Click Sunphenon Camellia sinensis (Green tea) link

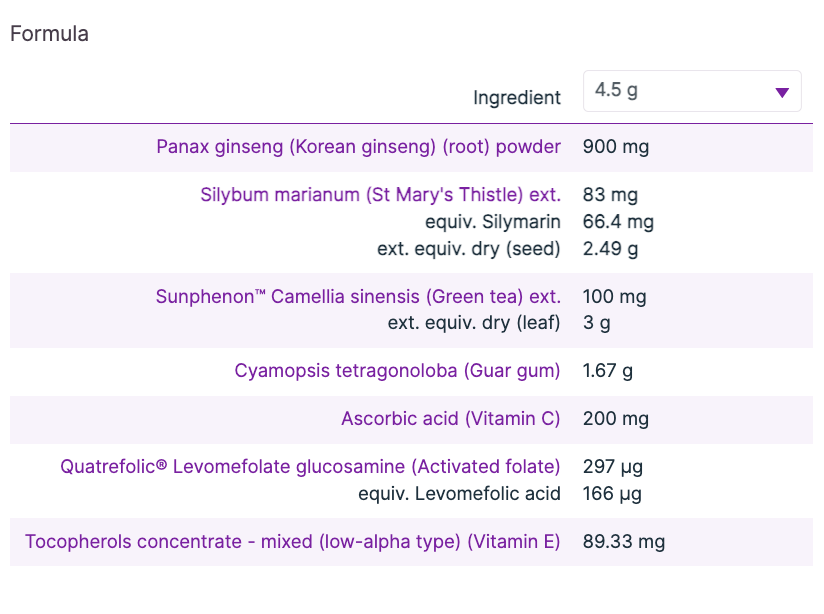[358, 297]
